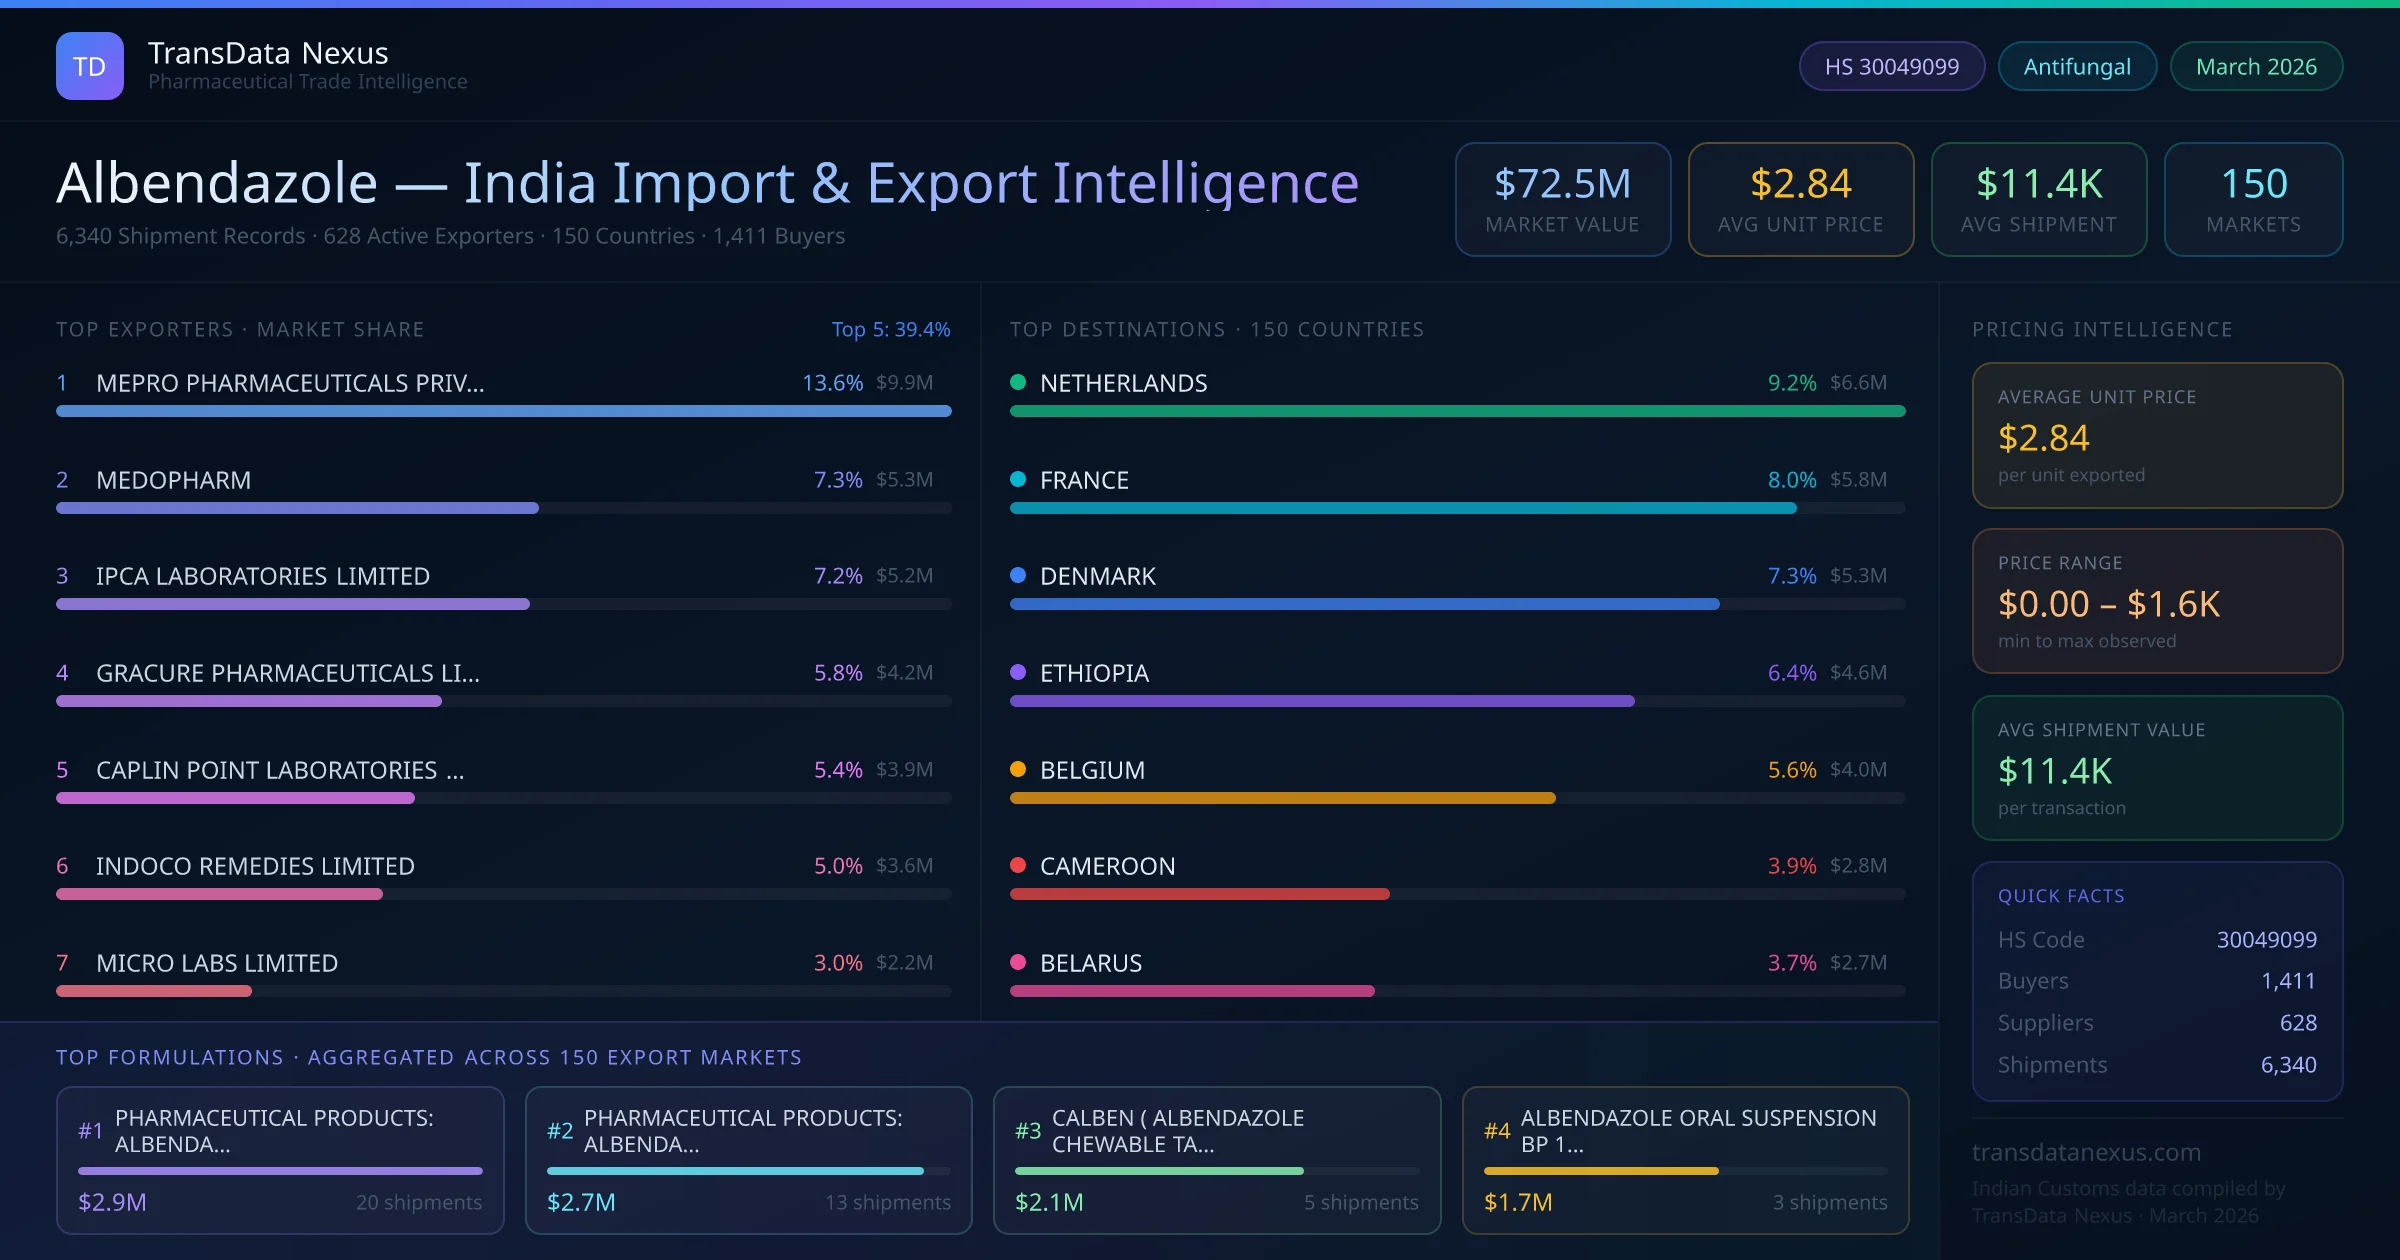Open the #3 CALBEN formulation card
The height and width of the screenshot is (1260, 2400).
click(x=1216, y=1160)
